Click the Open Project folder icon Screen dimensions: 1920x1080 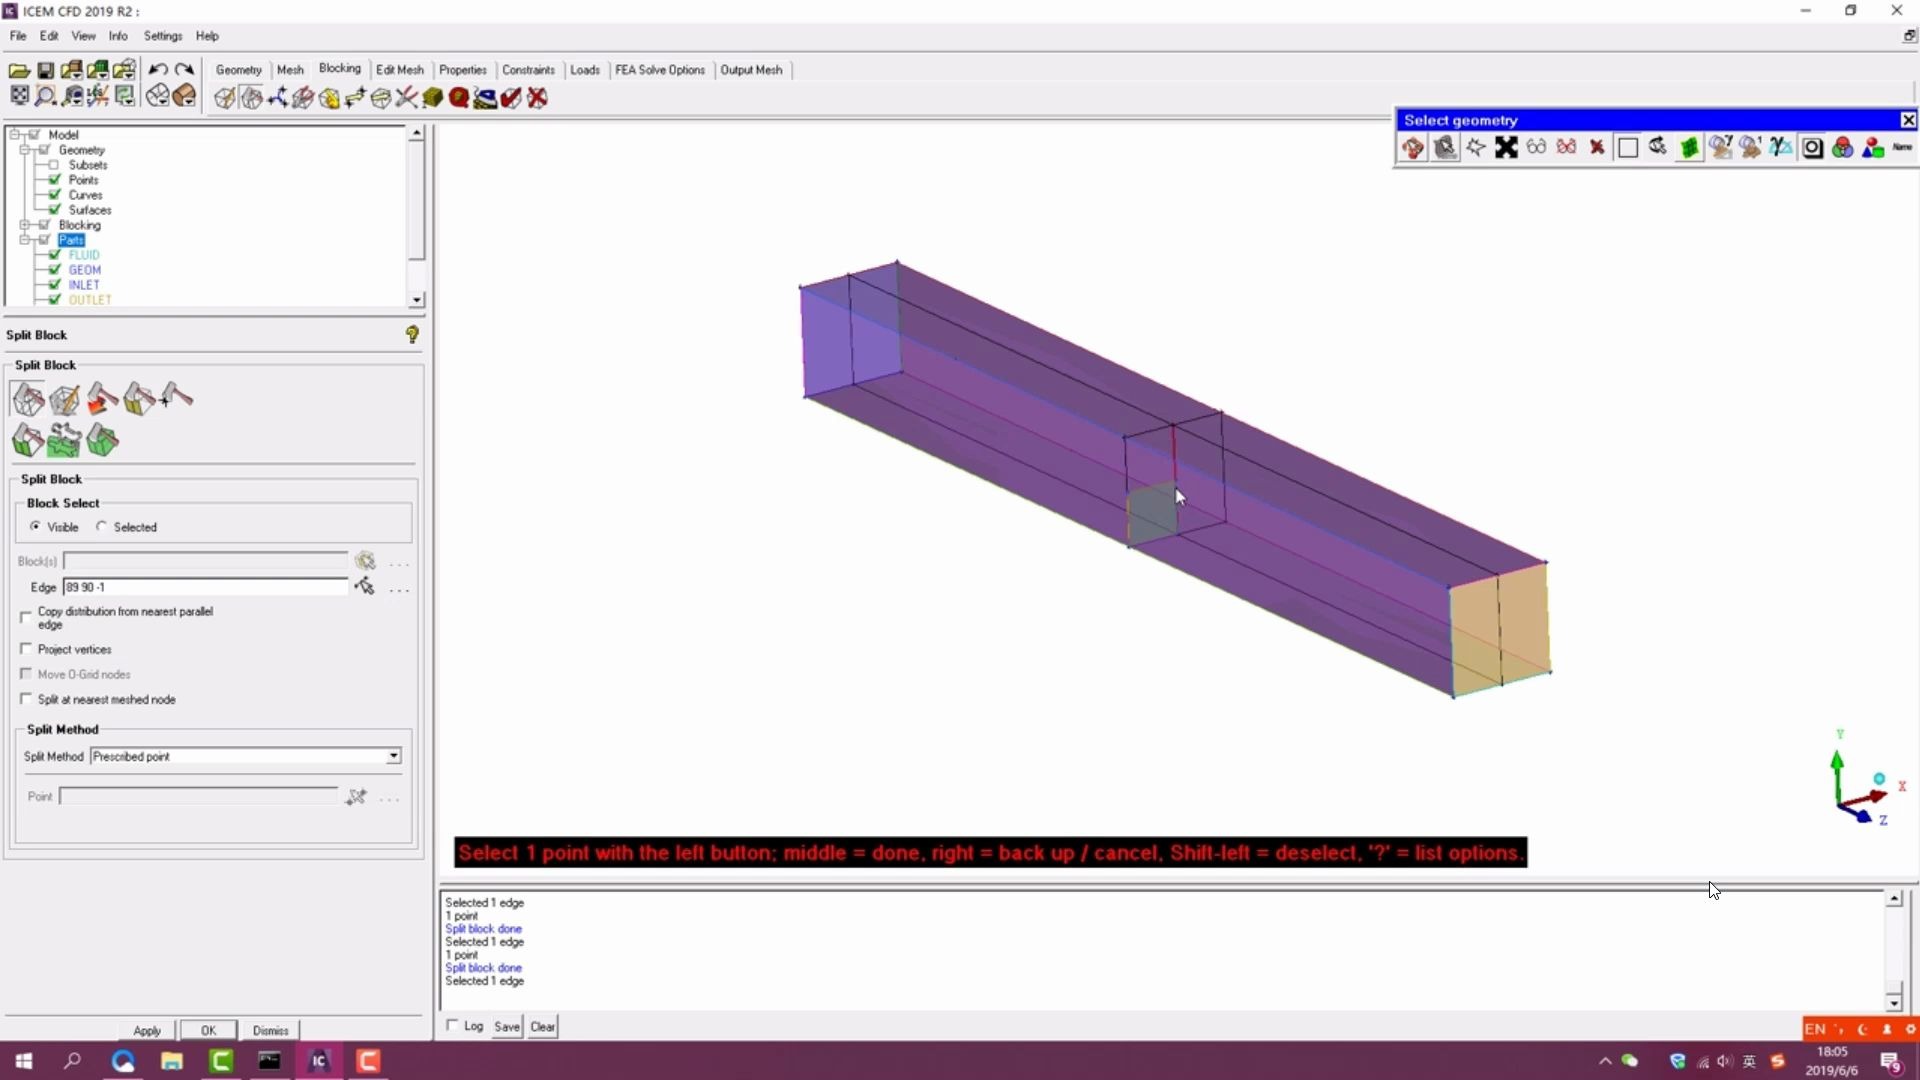click(19, 70)
